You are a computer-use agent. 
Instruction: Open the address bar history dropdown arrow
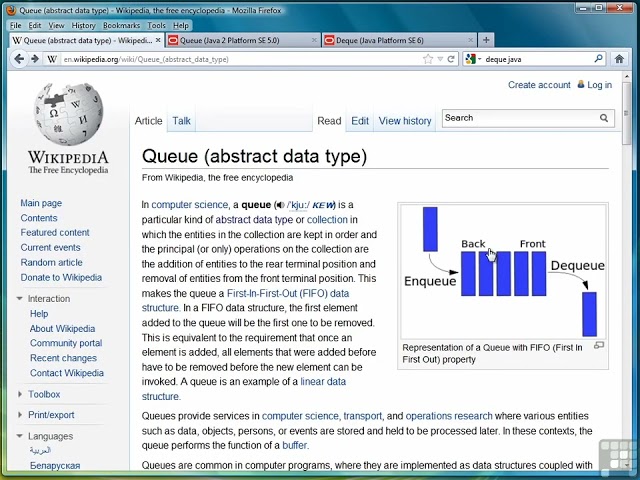point(440,59)
